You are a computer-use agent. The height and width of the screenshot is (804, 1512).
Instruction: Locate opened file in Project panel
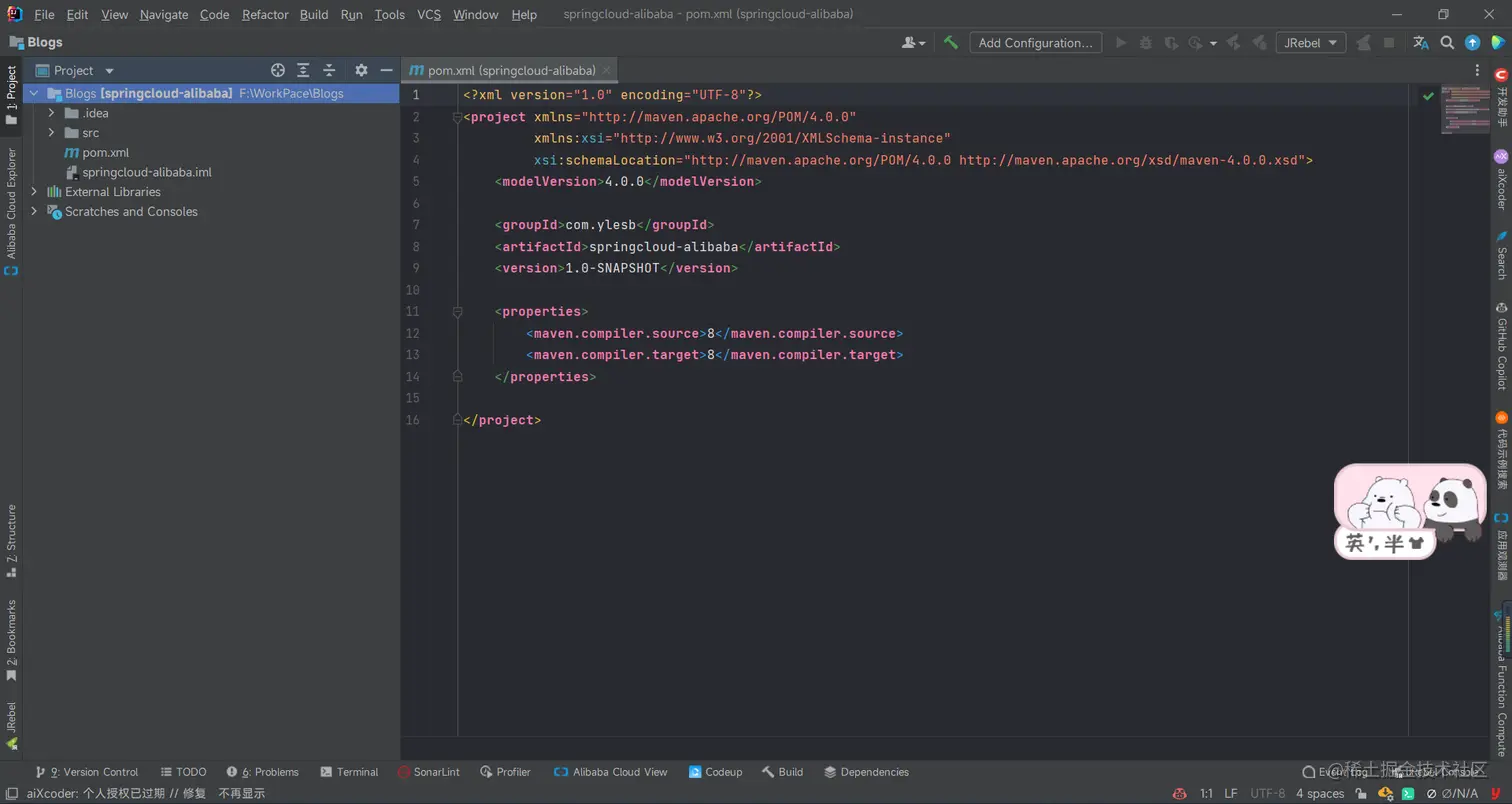[278, 70]
